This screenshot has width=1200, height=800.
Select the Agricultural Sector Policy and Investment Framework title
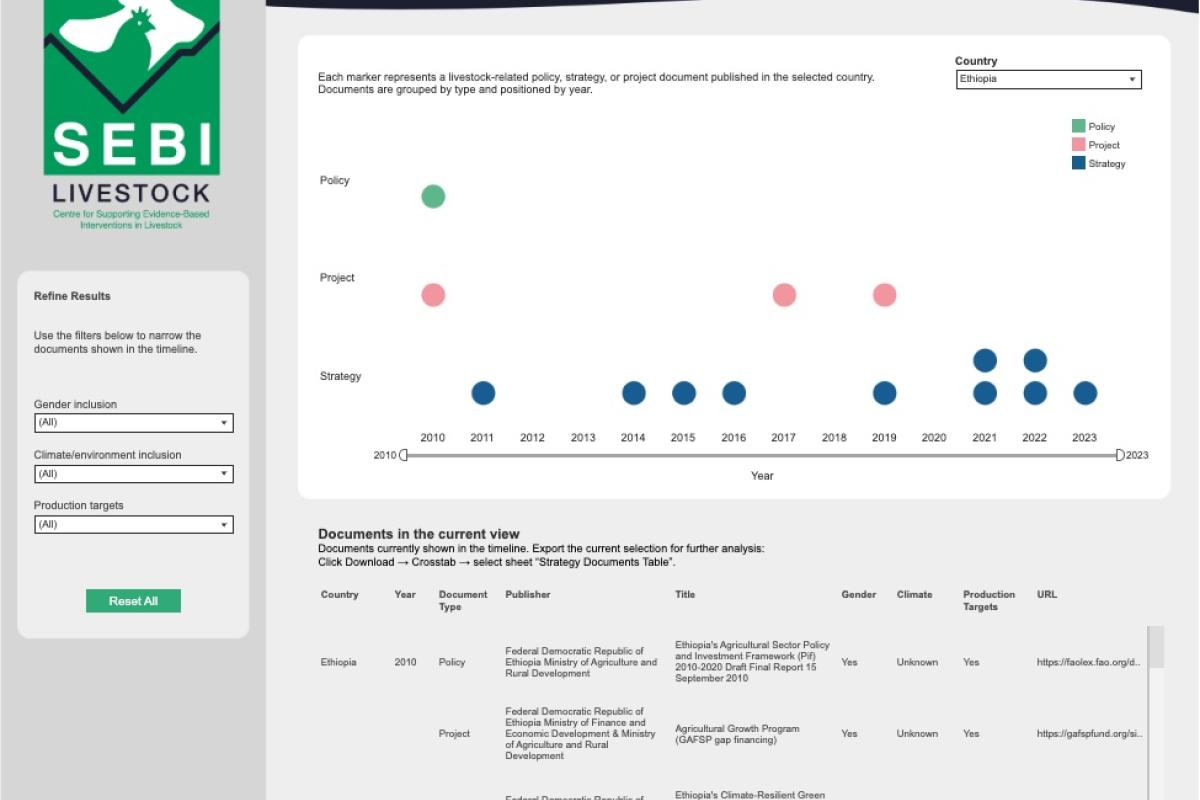coord(752,662)
